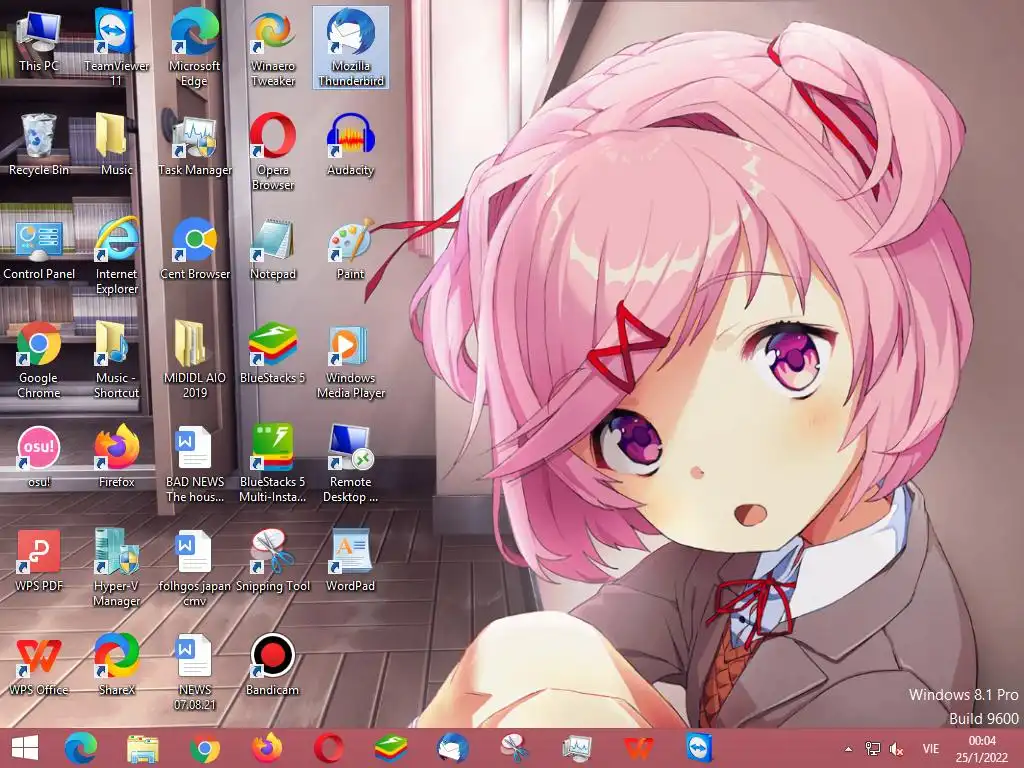Open Task Manager from the taskbar
Image resolution: width=1024 pixels, height=768 pixels.
pyautogui.click(x=577, y=748)
